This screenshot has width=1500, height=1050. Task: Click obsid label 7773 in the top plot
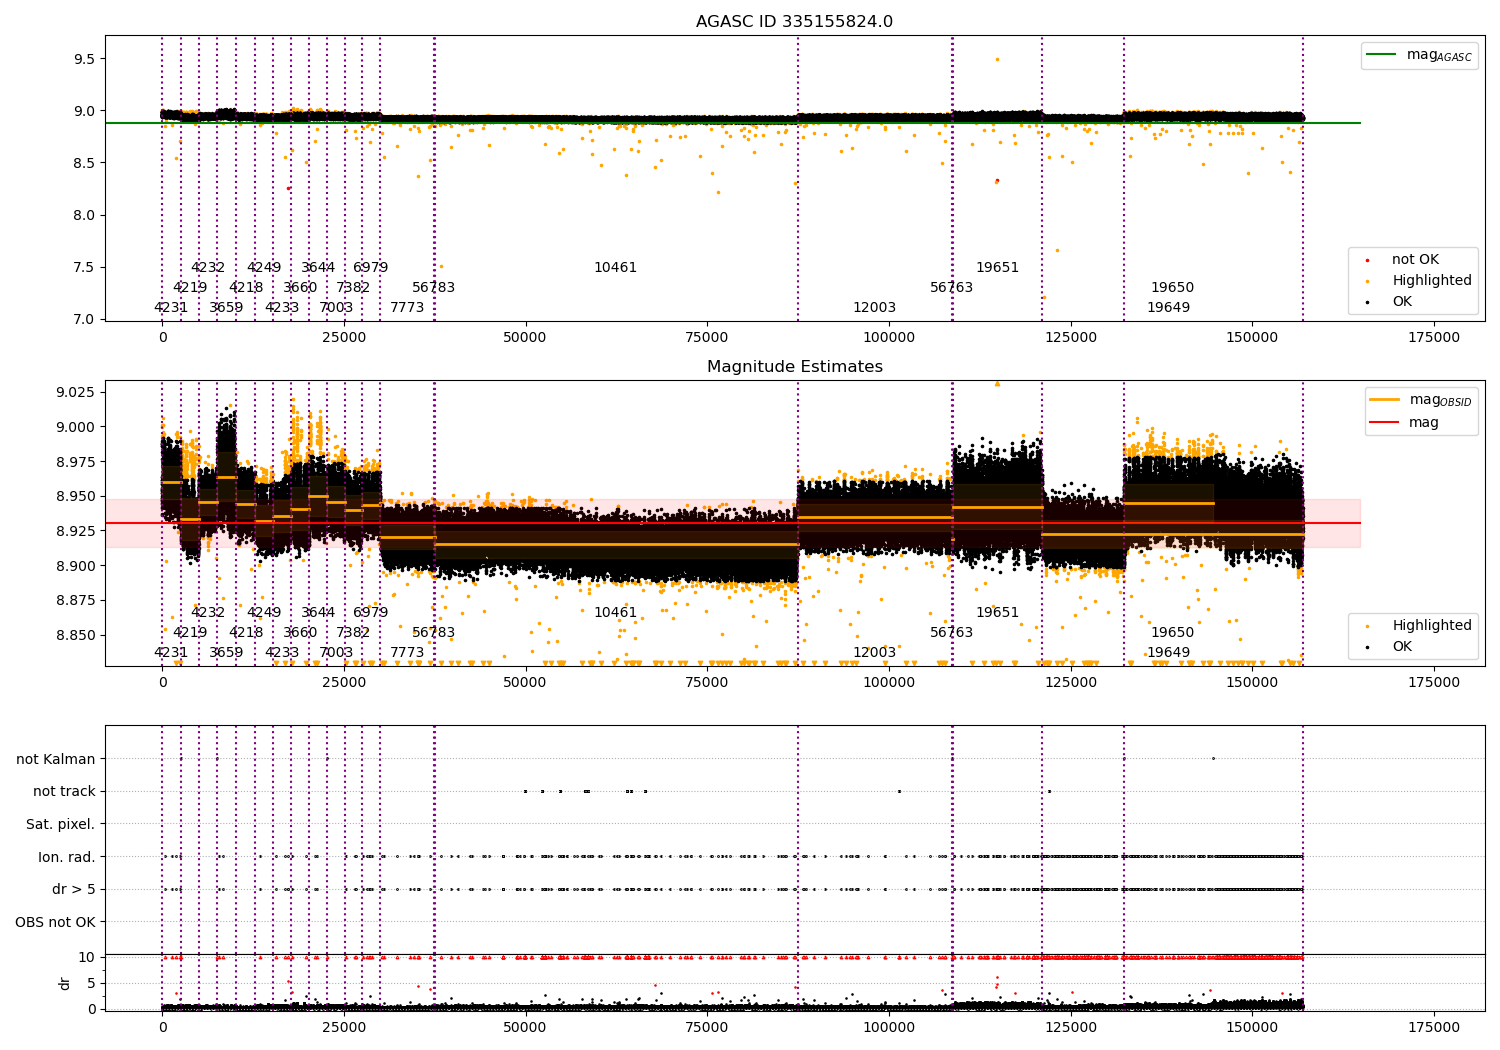click(407, 308)
